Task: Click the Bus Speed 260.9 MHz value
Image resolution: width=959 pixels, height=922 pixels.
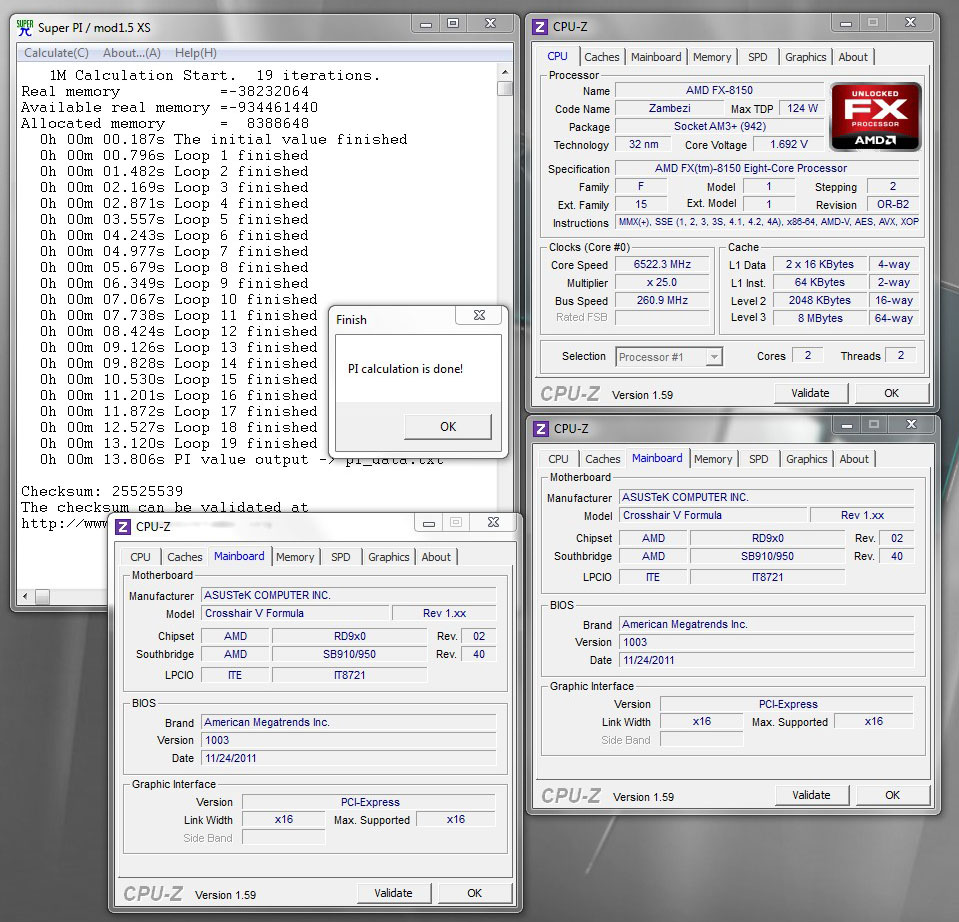Action: [662, 300]
